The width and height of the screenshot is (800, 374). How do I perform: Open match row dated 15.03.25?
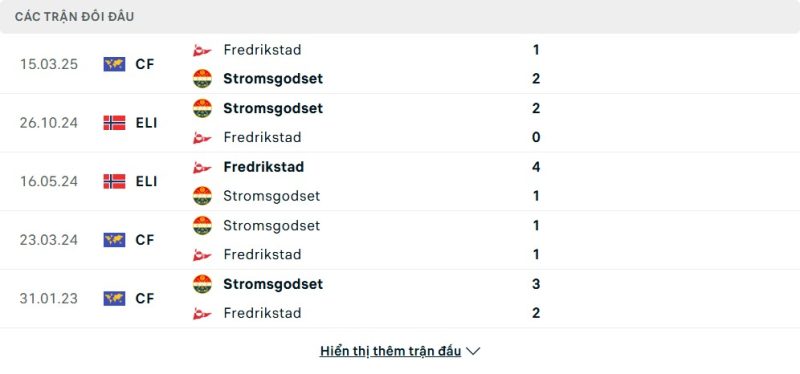[400, 64]
